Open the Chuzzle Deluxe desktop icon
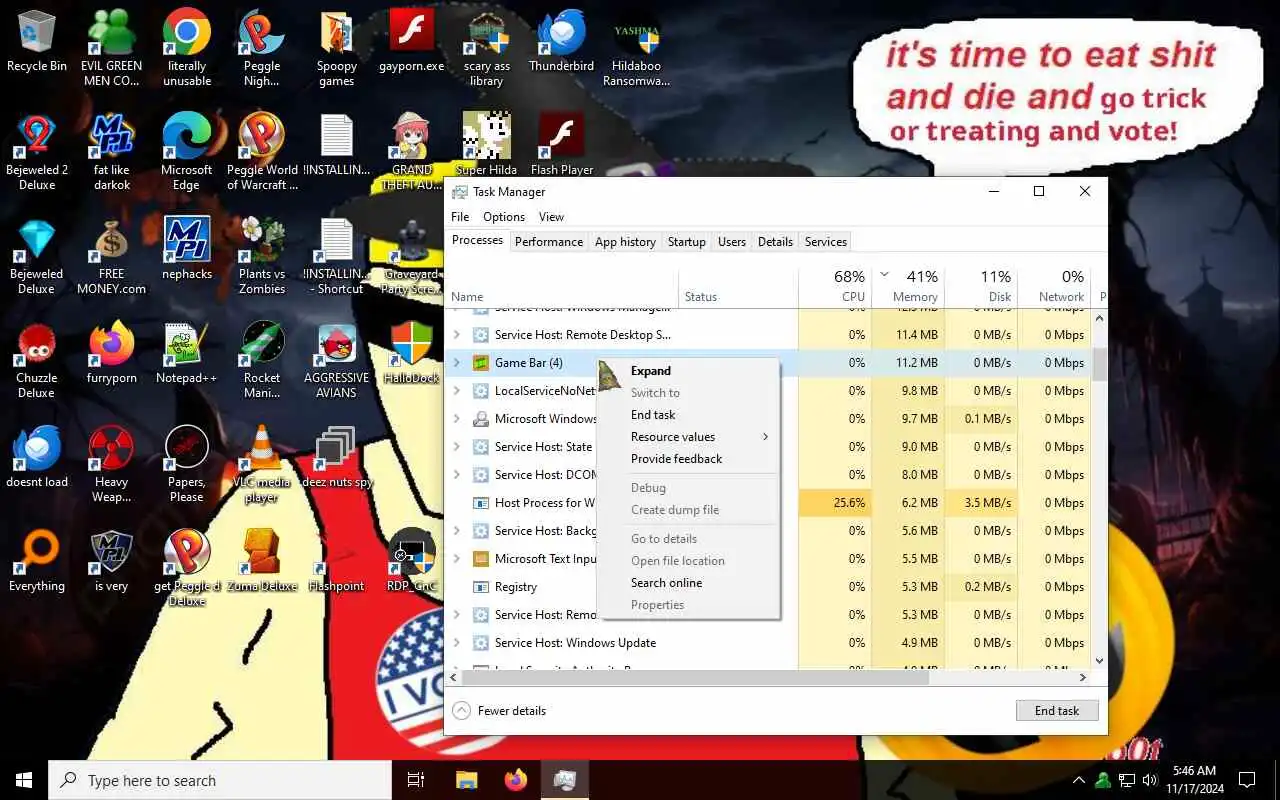1280x800 pixels. click(x=37, y=360)
